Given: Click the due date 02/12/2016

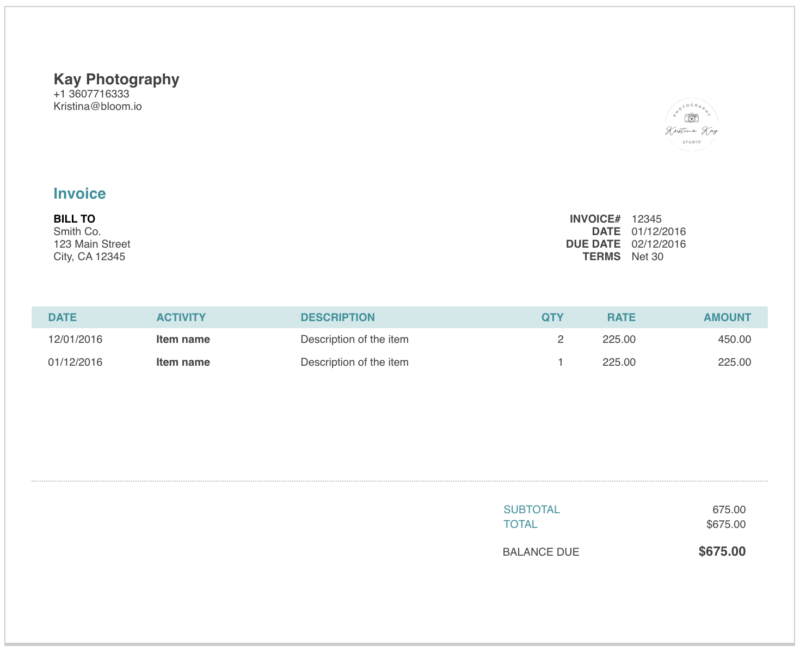Looking at the screenshot, I should pyautogui.click(x=658, y=244).
